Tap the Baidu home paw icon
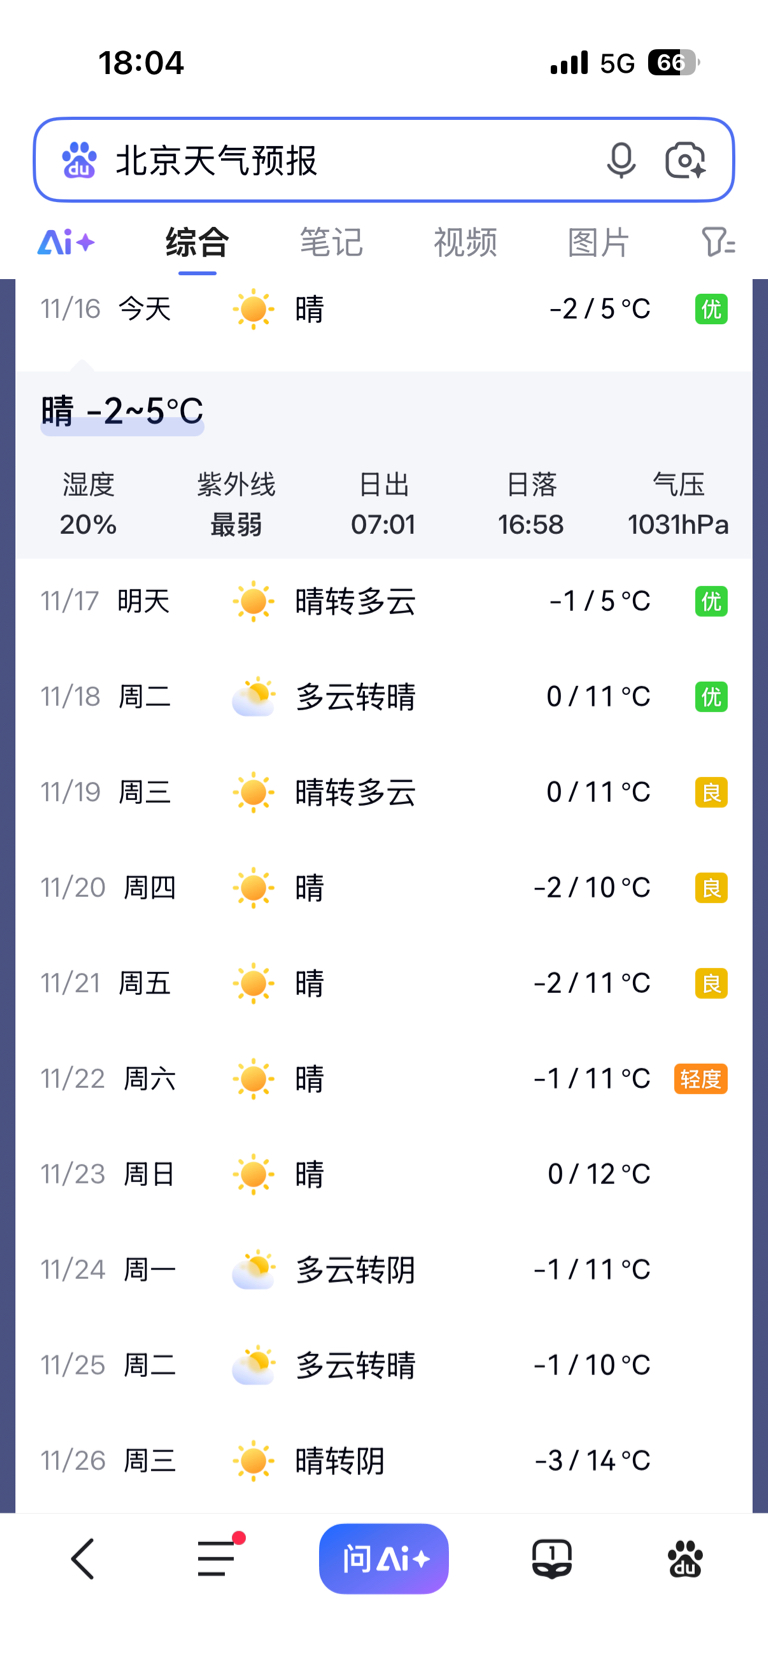 click(685, 1558)
